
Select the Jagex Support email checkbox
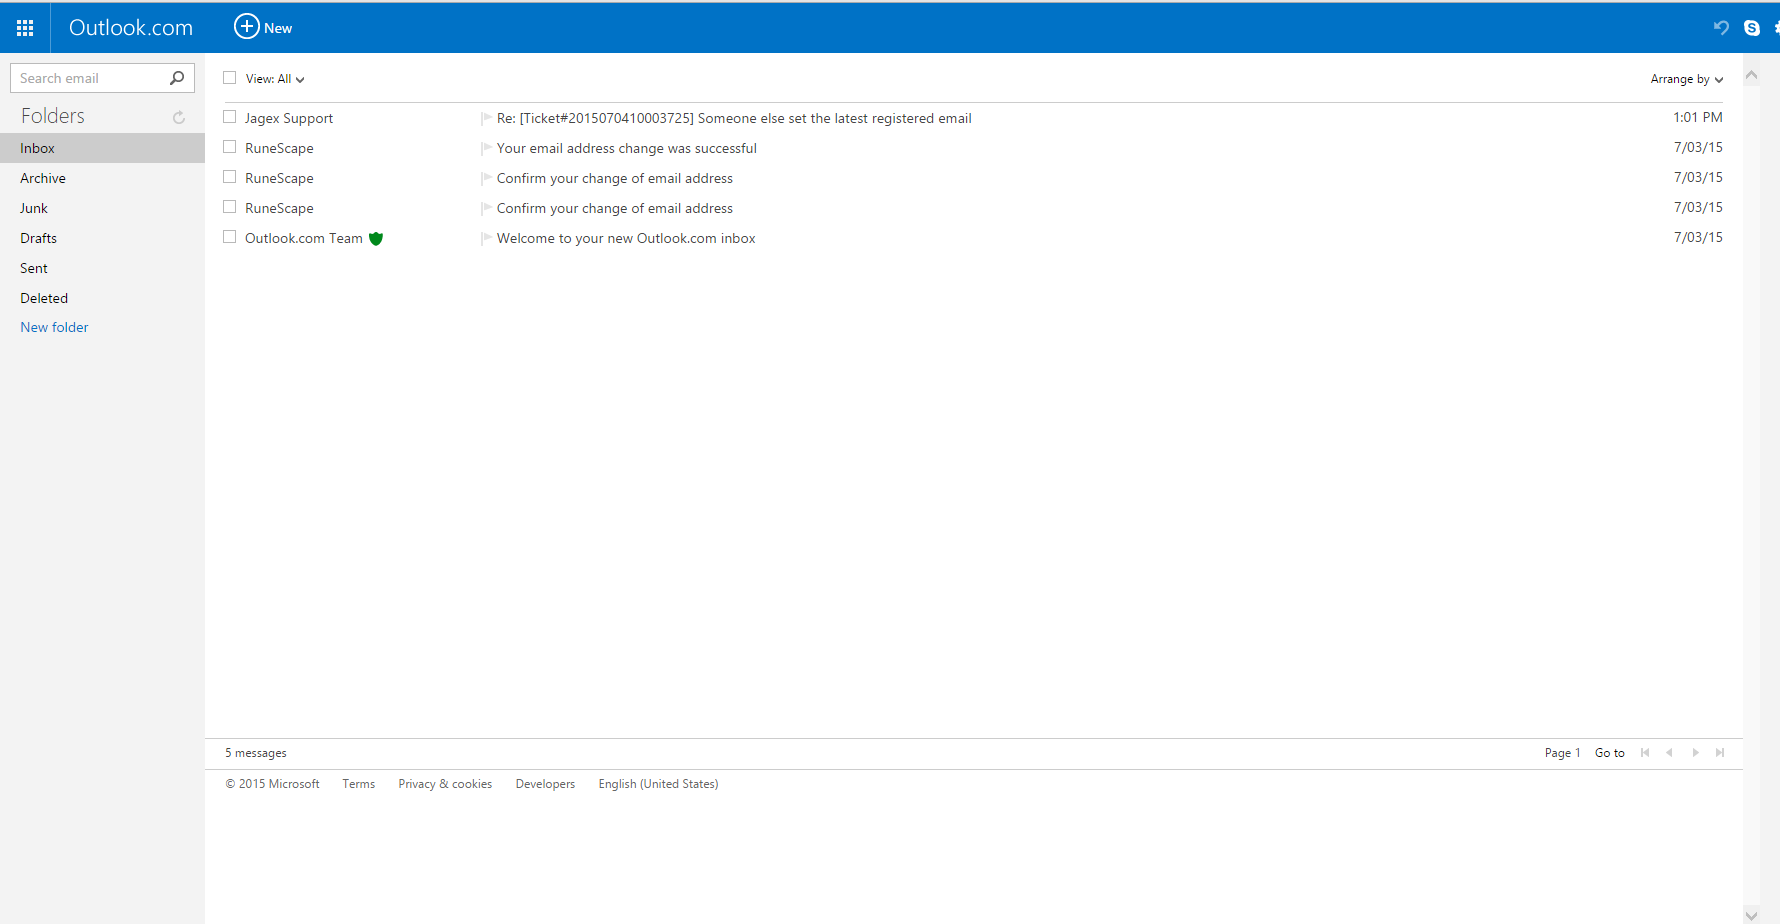pos(230,117)
